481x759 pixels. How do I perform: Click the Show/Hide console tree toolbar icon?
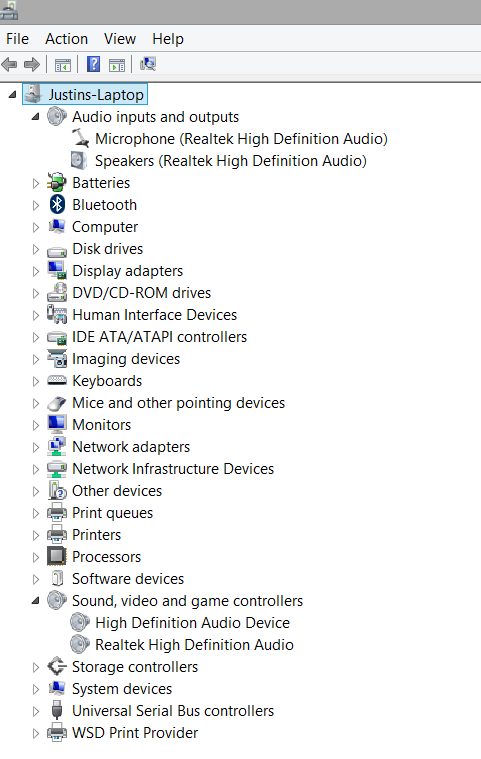coord(63,64)
